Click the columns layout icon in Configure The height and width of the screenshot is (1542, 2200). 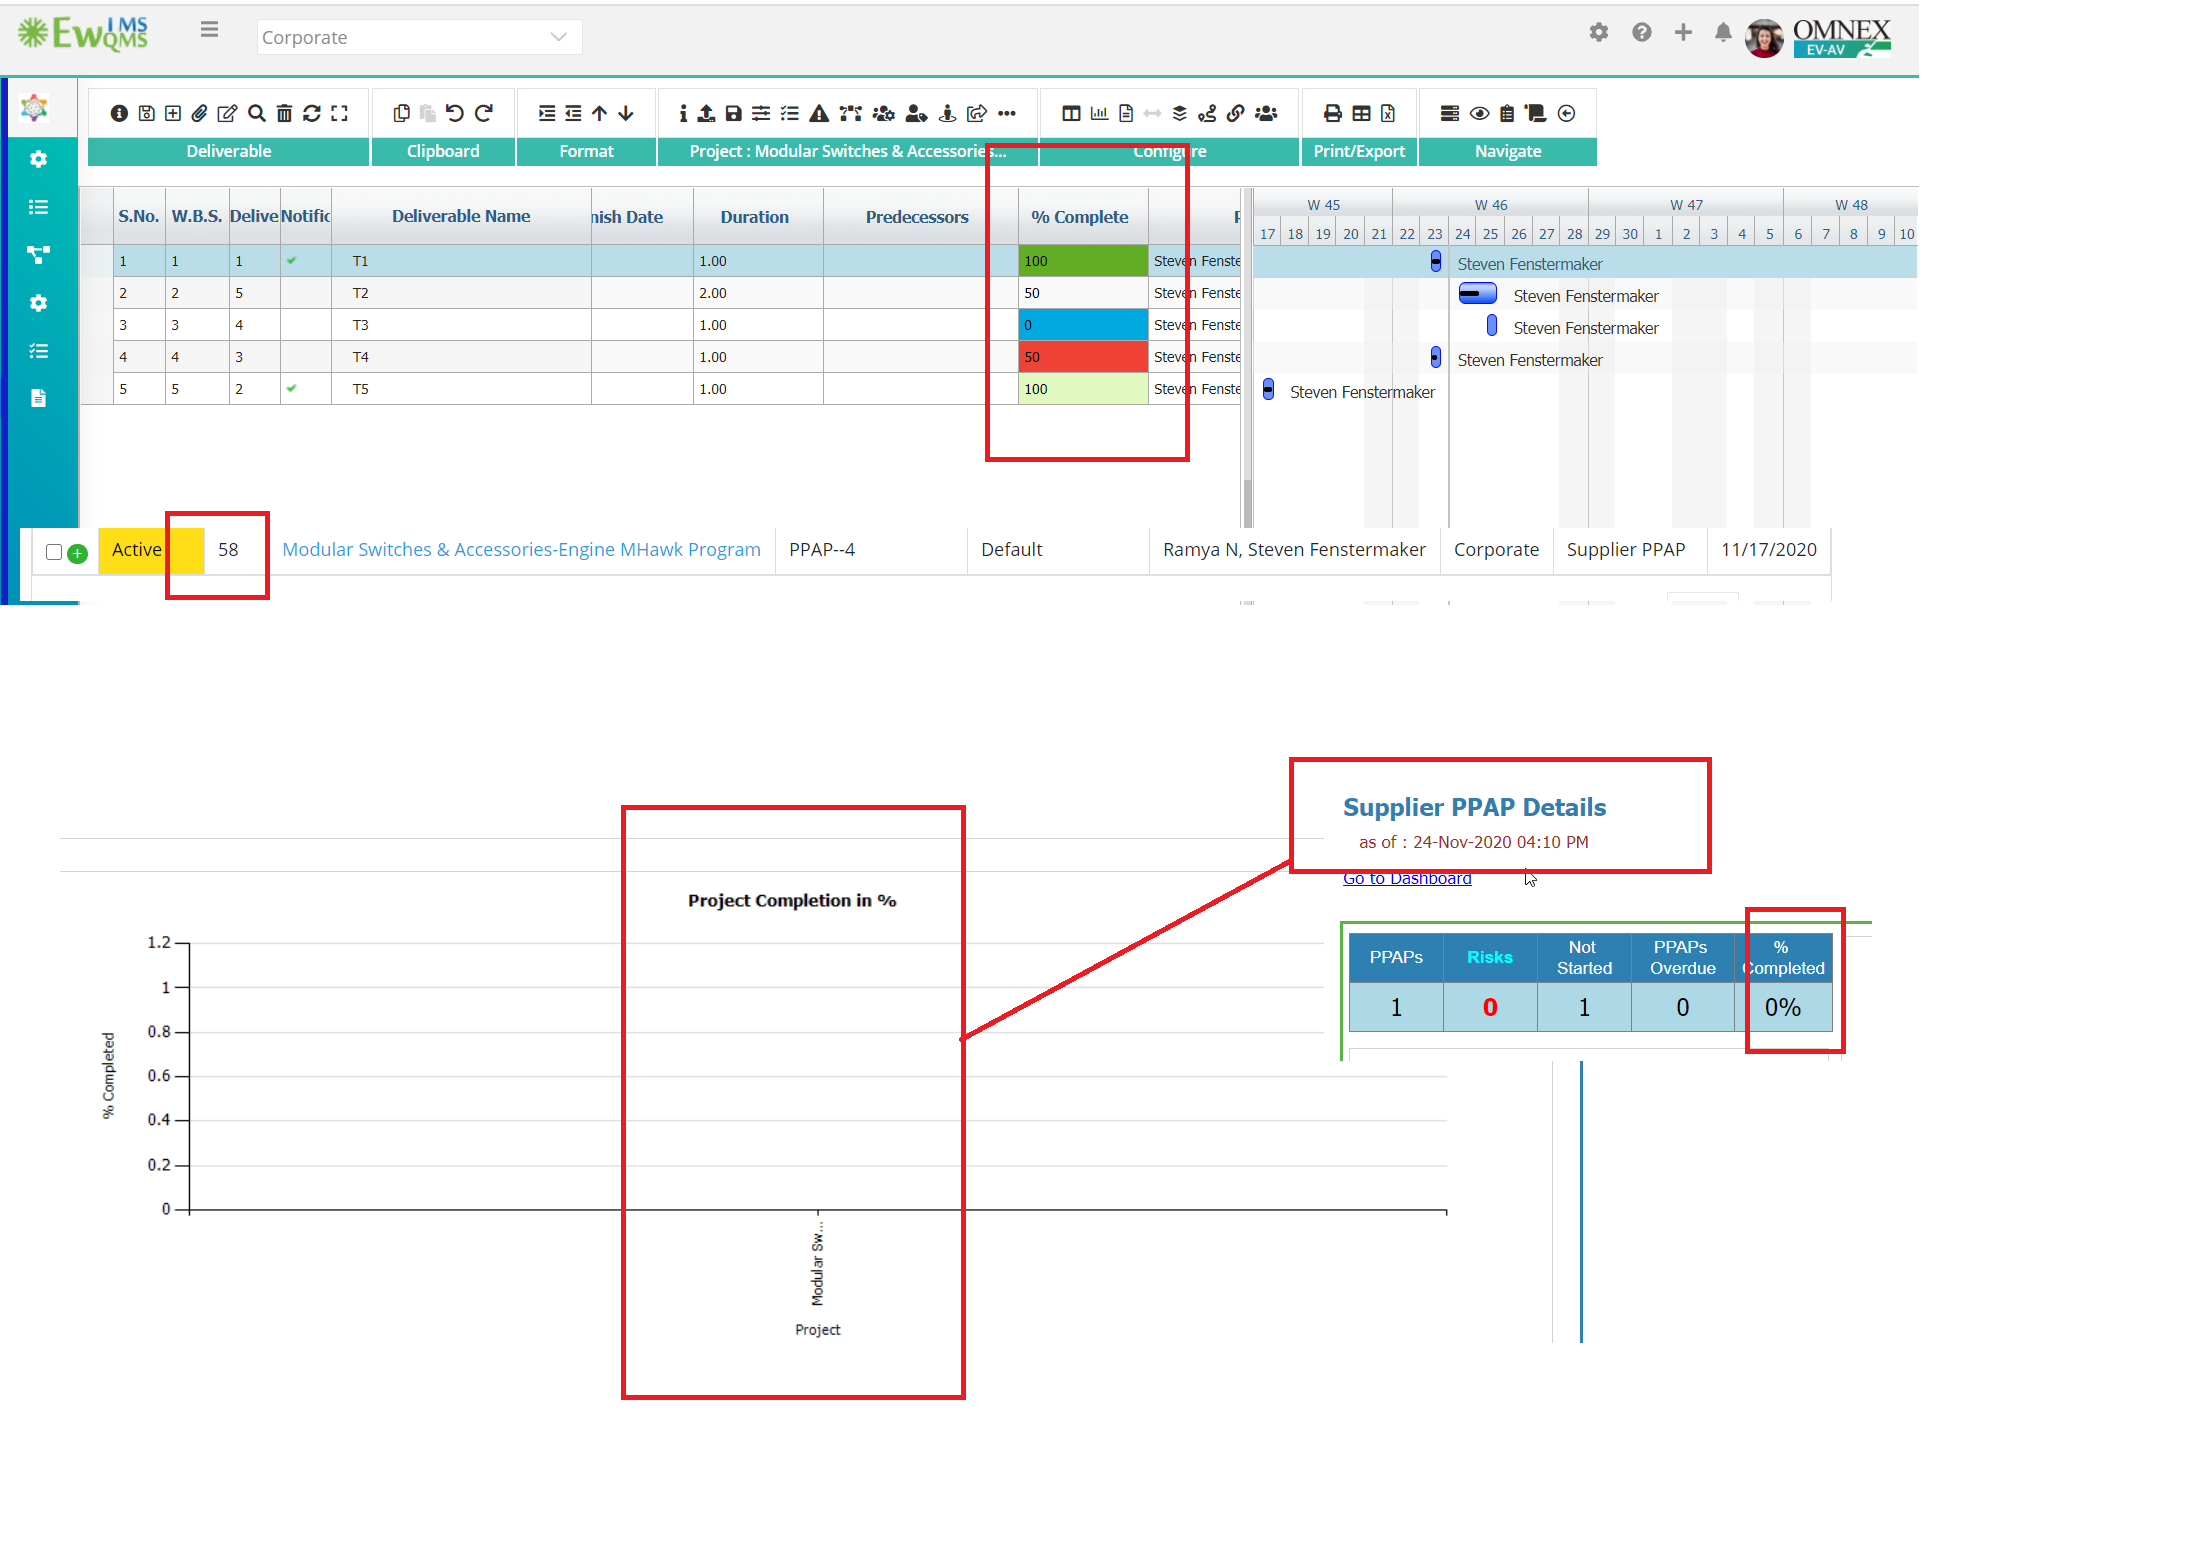click(x=1071, y=114)
